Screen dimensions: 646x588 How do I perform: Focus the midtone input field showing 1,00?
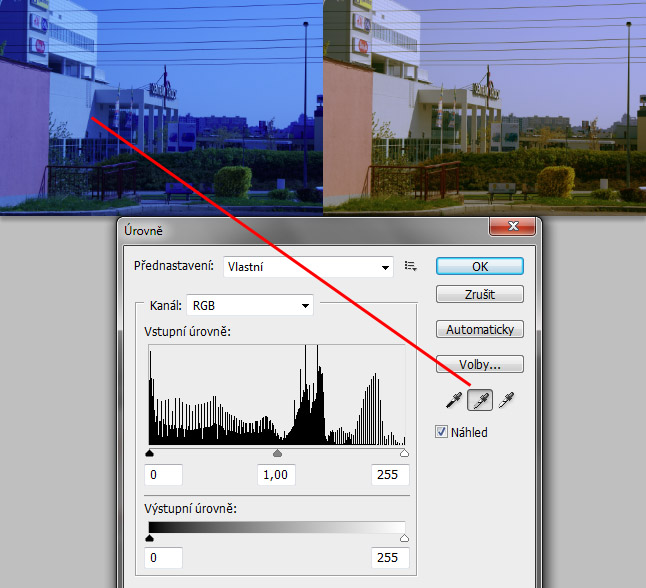[276, 475]
